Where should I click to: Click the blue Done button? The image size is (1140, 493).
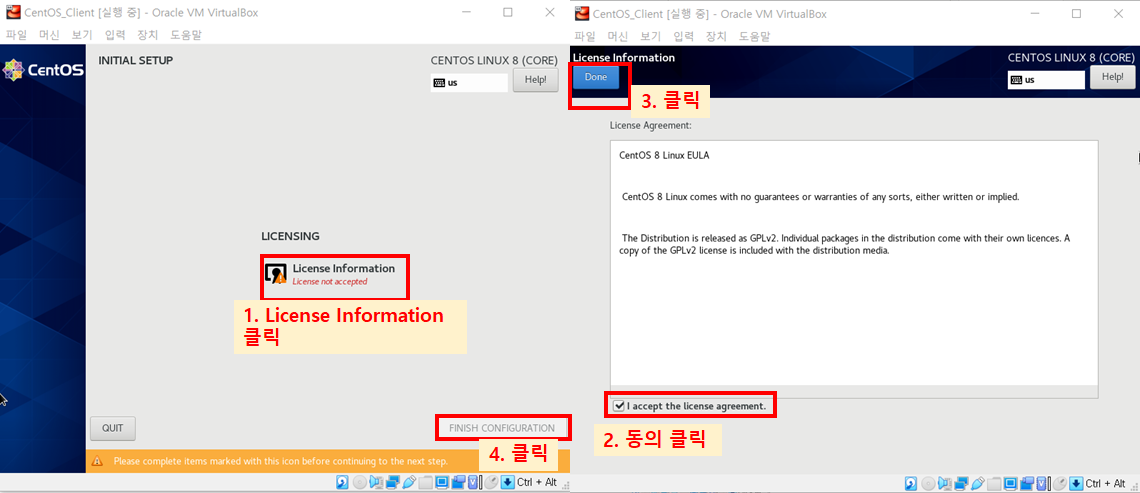(x=595, y=77)
